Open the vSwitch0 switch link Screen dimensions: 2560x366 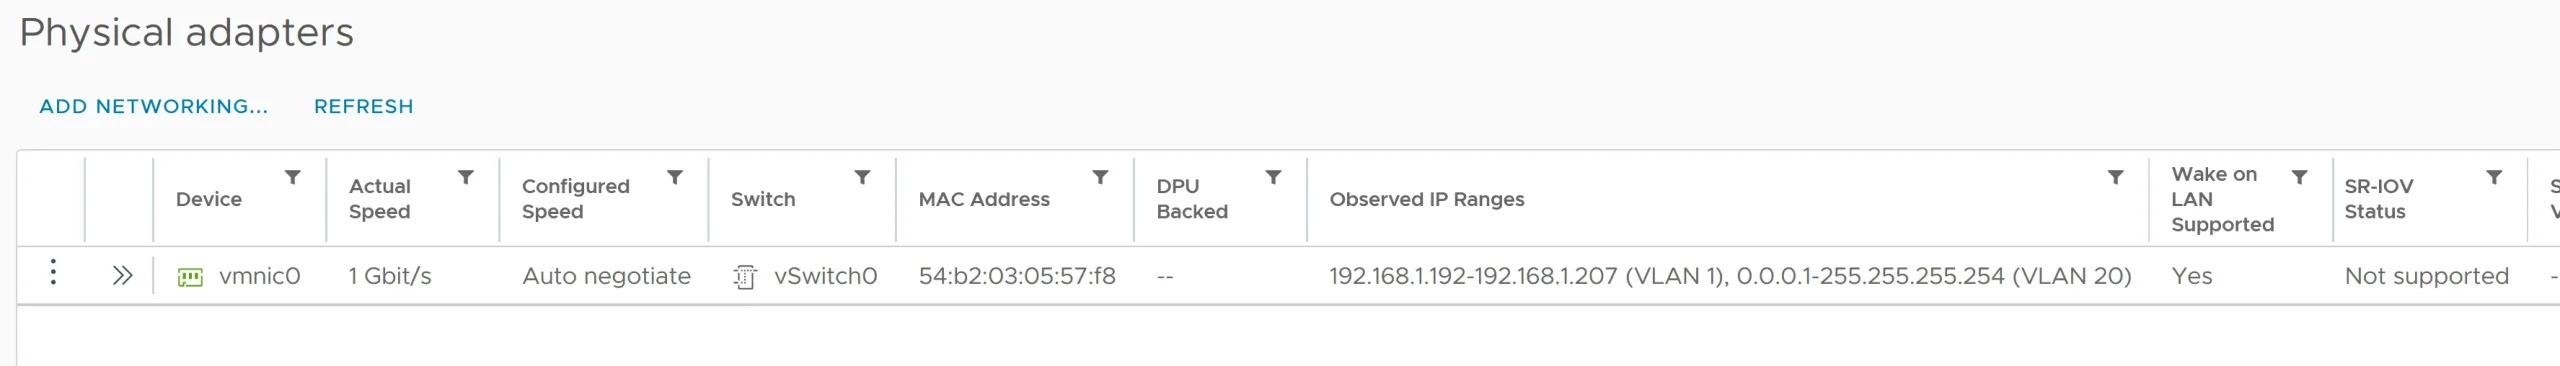(825, 276)
